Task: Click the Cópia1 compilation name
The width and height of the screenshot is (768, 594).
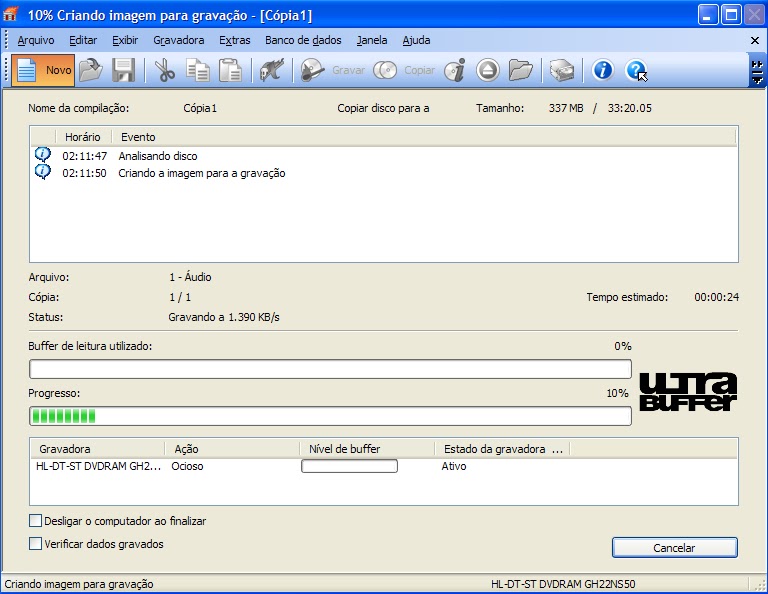Action: click(200, 108)
